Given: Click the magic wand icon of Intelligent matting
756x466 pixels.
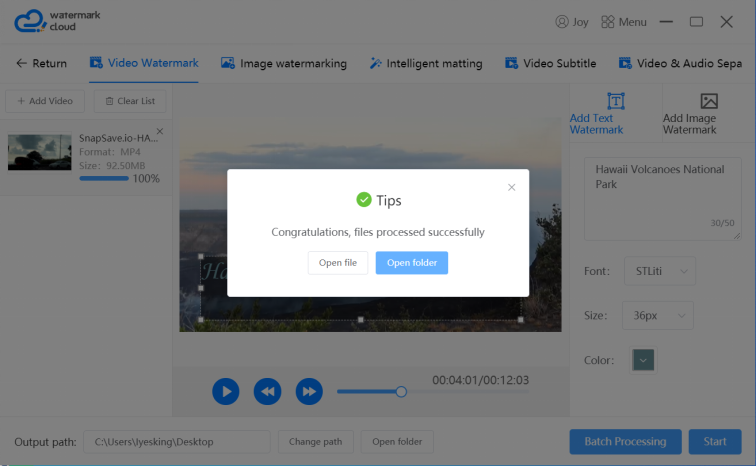Looking at the screenshot, I should (375, 63).
